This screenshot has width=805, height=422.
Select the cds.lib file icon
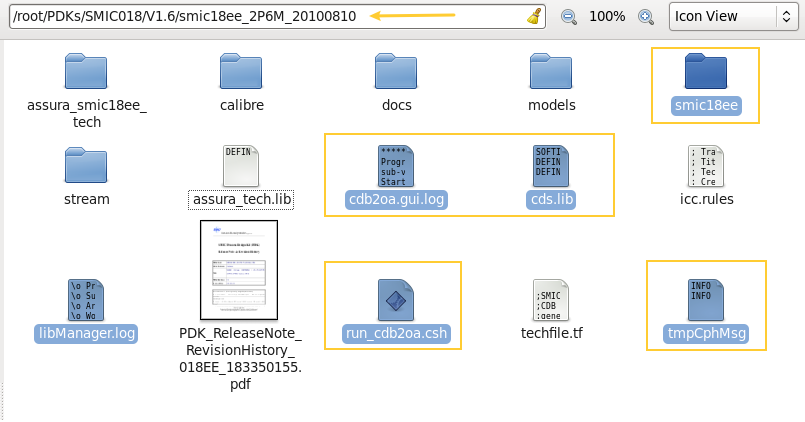[551, 165]
